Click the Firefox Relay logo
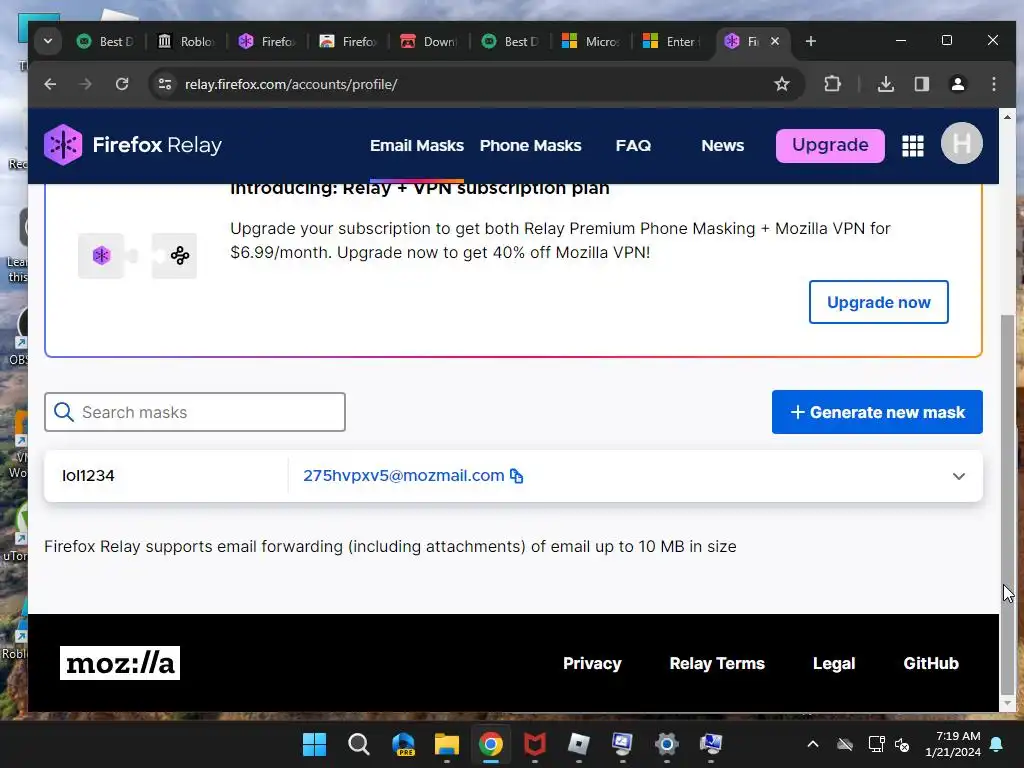 133,145
